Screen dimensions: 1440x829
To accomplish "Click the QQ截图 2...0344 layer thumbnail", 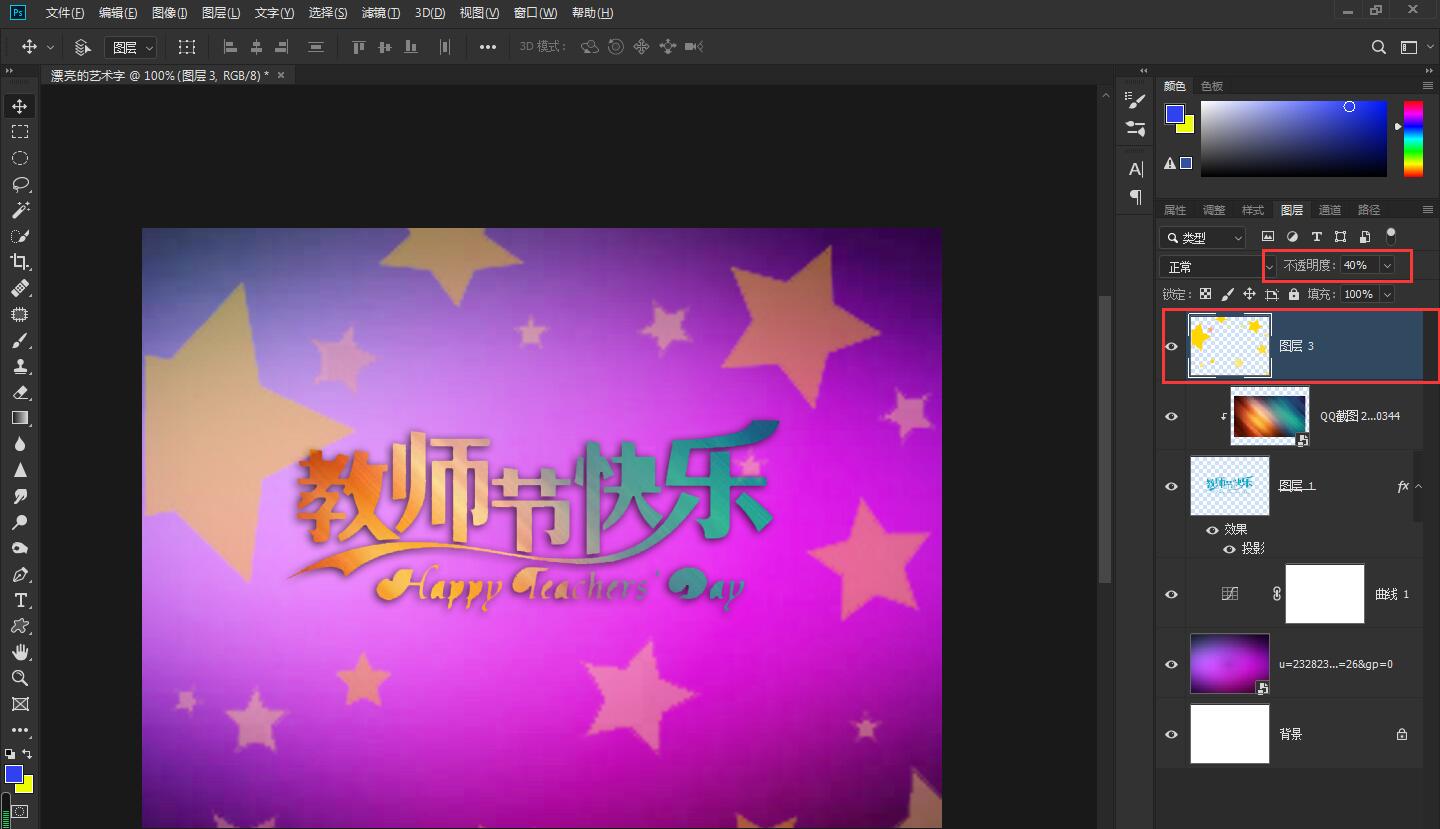I will coord(1268,415).
